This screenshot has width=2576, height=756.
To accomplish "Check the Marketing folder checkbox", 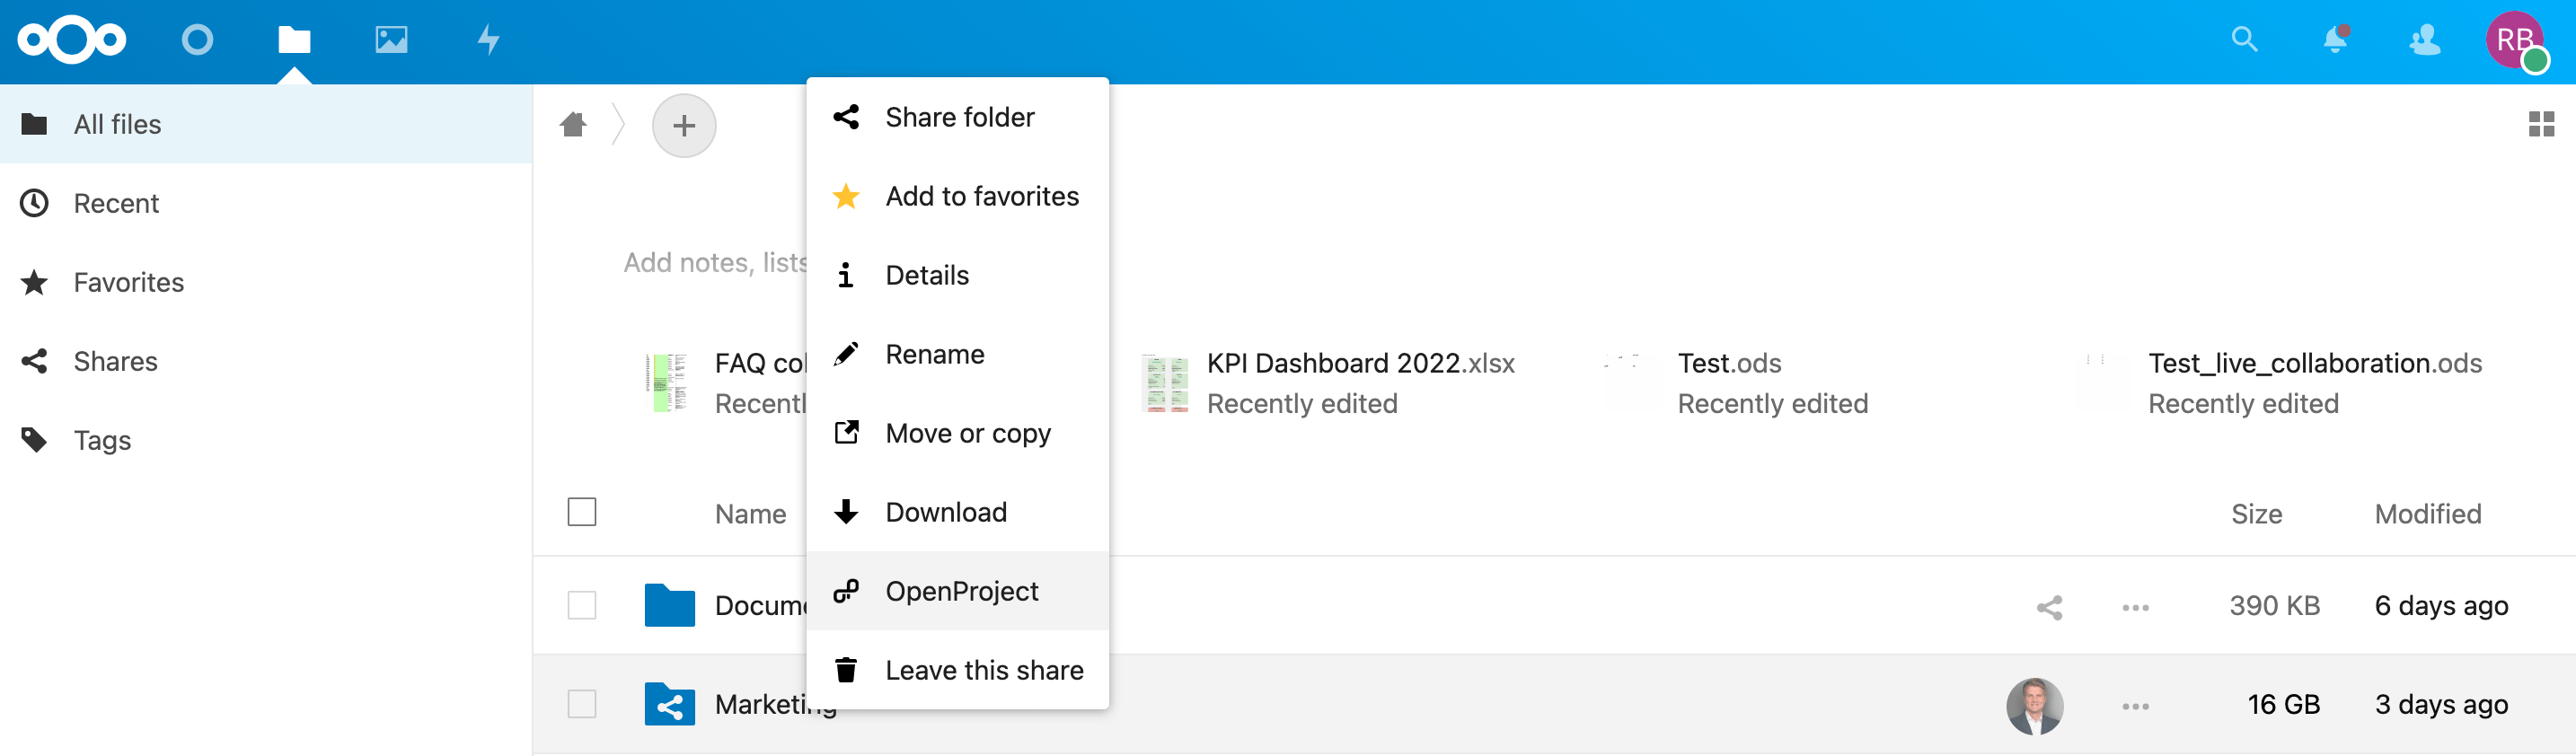I will coord(582,704).
